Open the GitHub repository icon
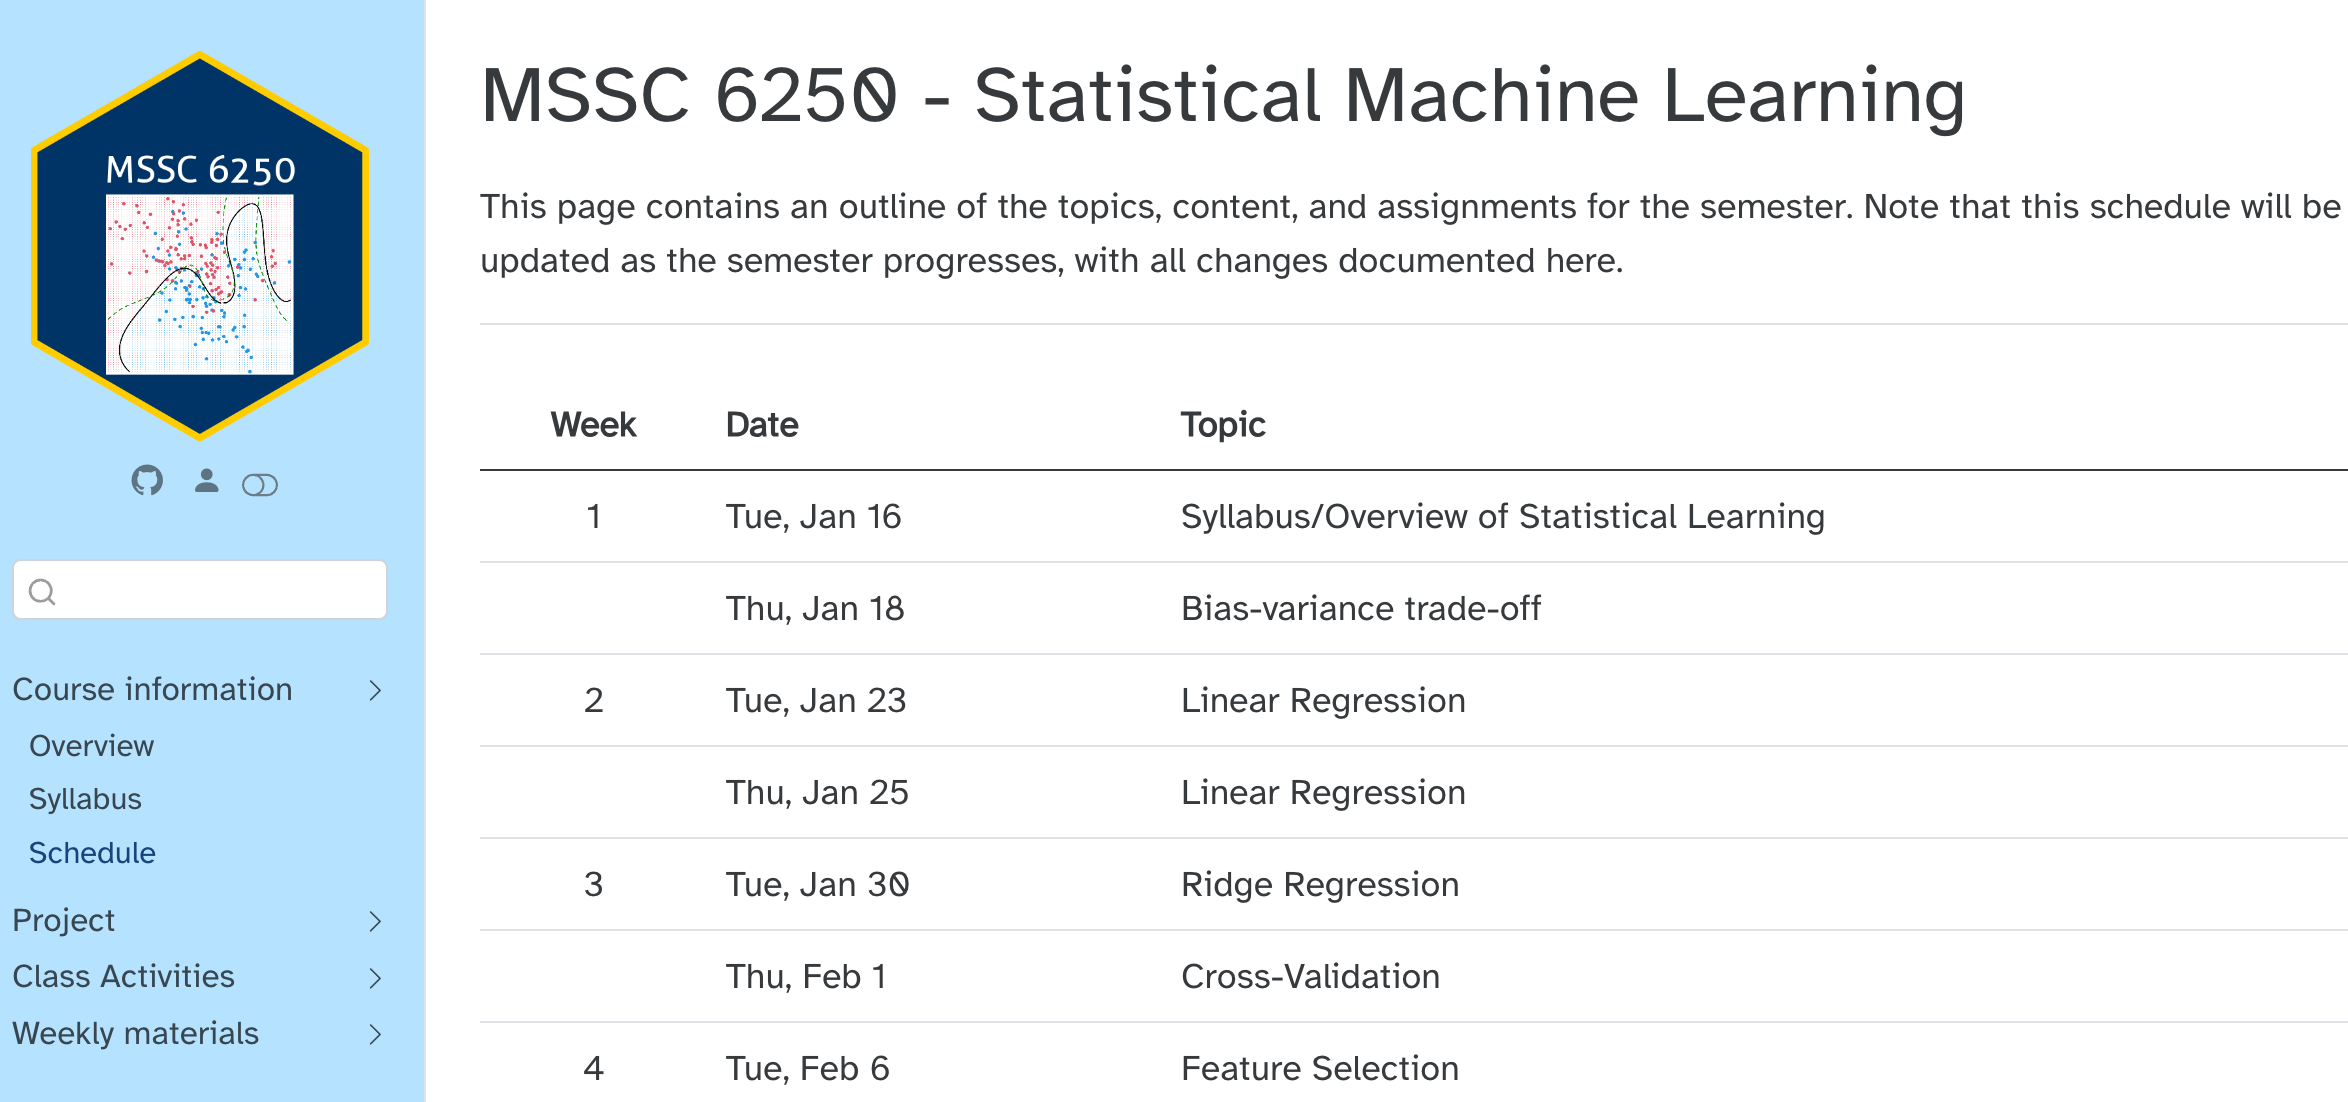This screenshot has width=2348, height=1102. click(147, 481)
